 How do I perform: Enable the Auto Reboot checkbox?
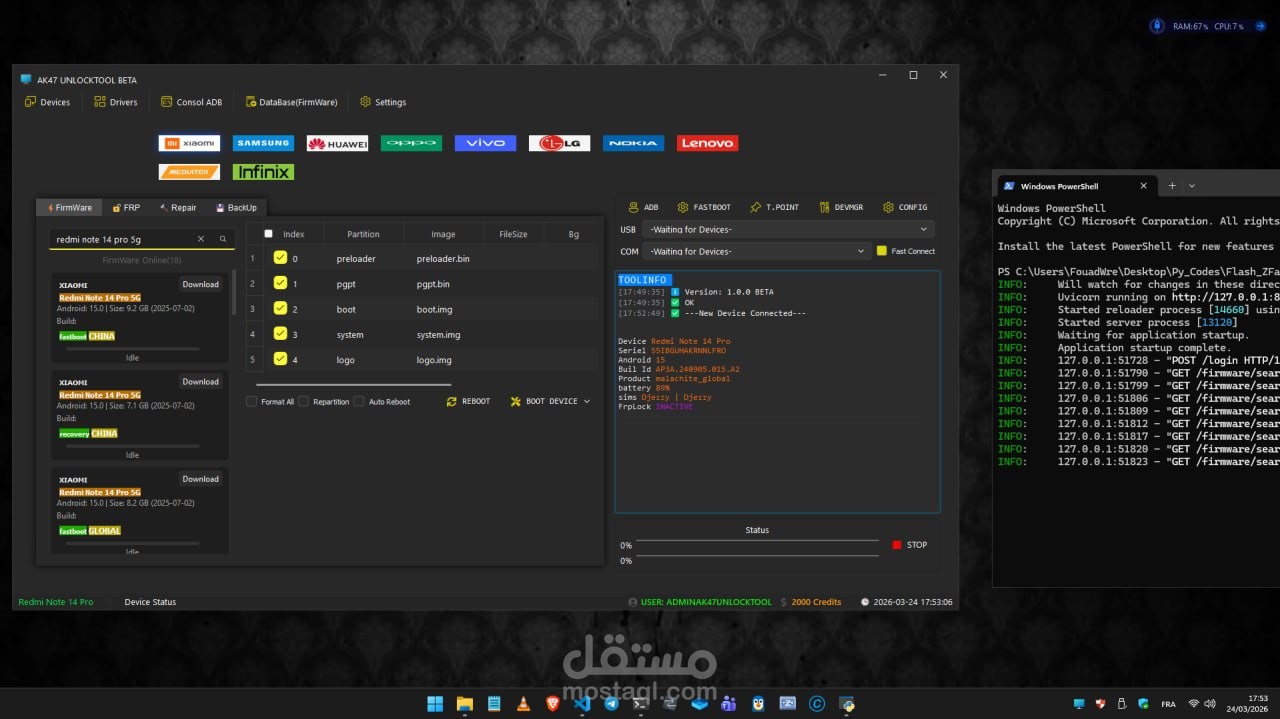pos(360,402)
